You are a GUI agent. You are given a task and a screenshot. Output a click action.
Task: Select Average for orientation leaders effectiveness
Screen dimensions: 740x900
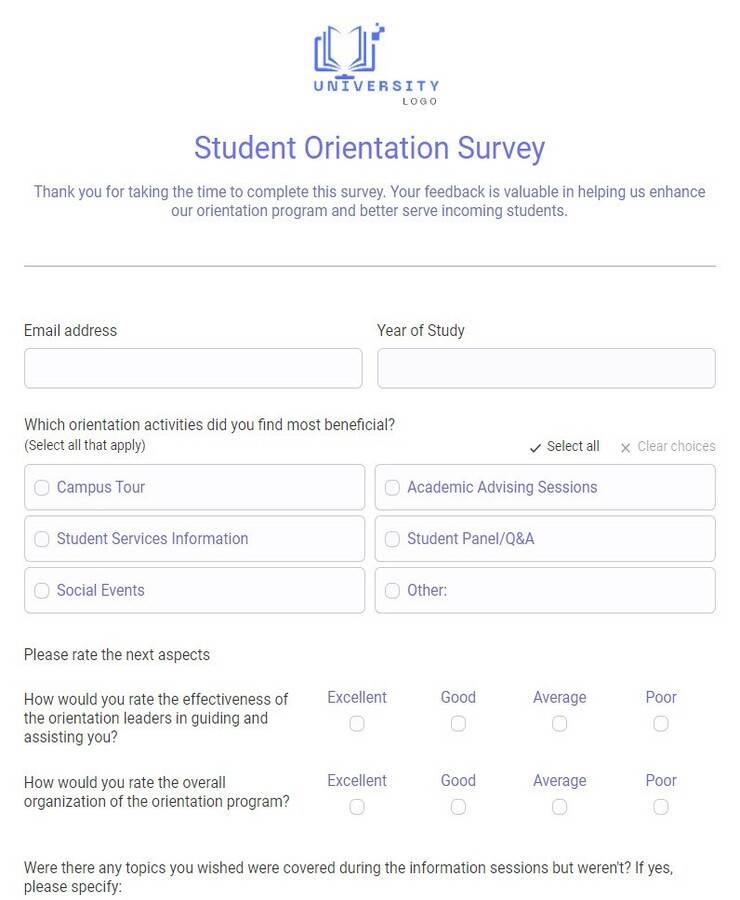click(x=560, y=723)
